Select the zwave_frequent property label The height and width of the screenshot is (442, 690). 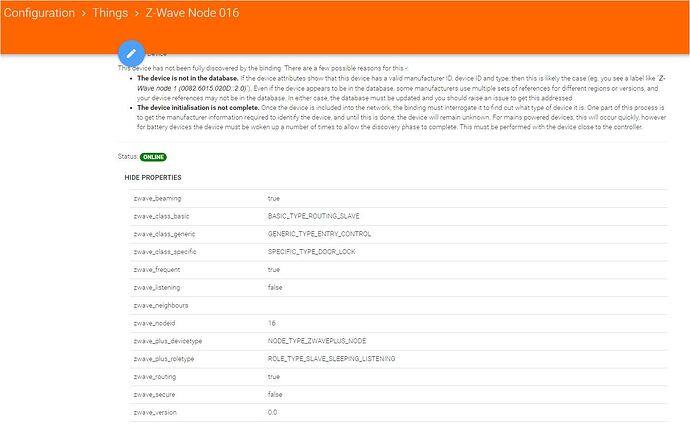click(155, 269)
